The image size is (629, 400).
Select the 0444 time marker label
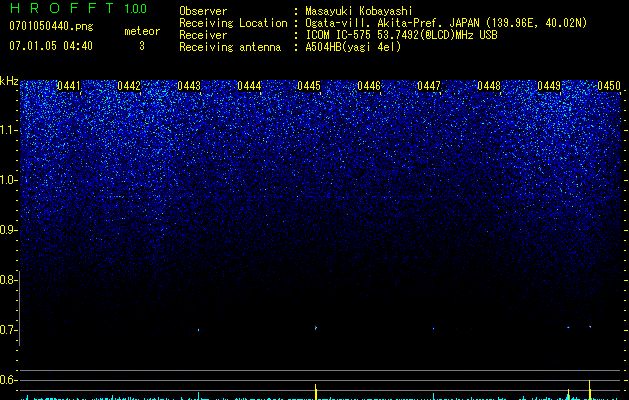[249, 86]
